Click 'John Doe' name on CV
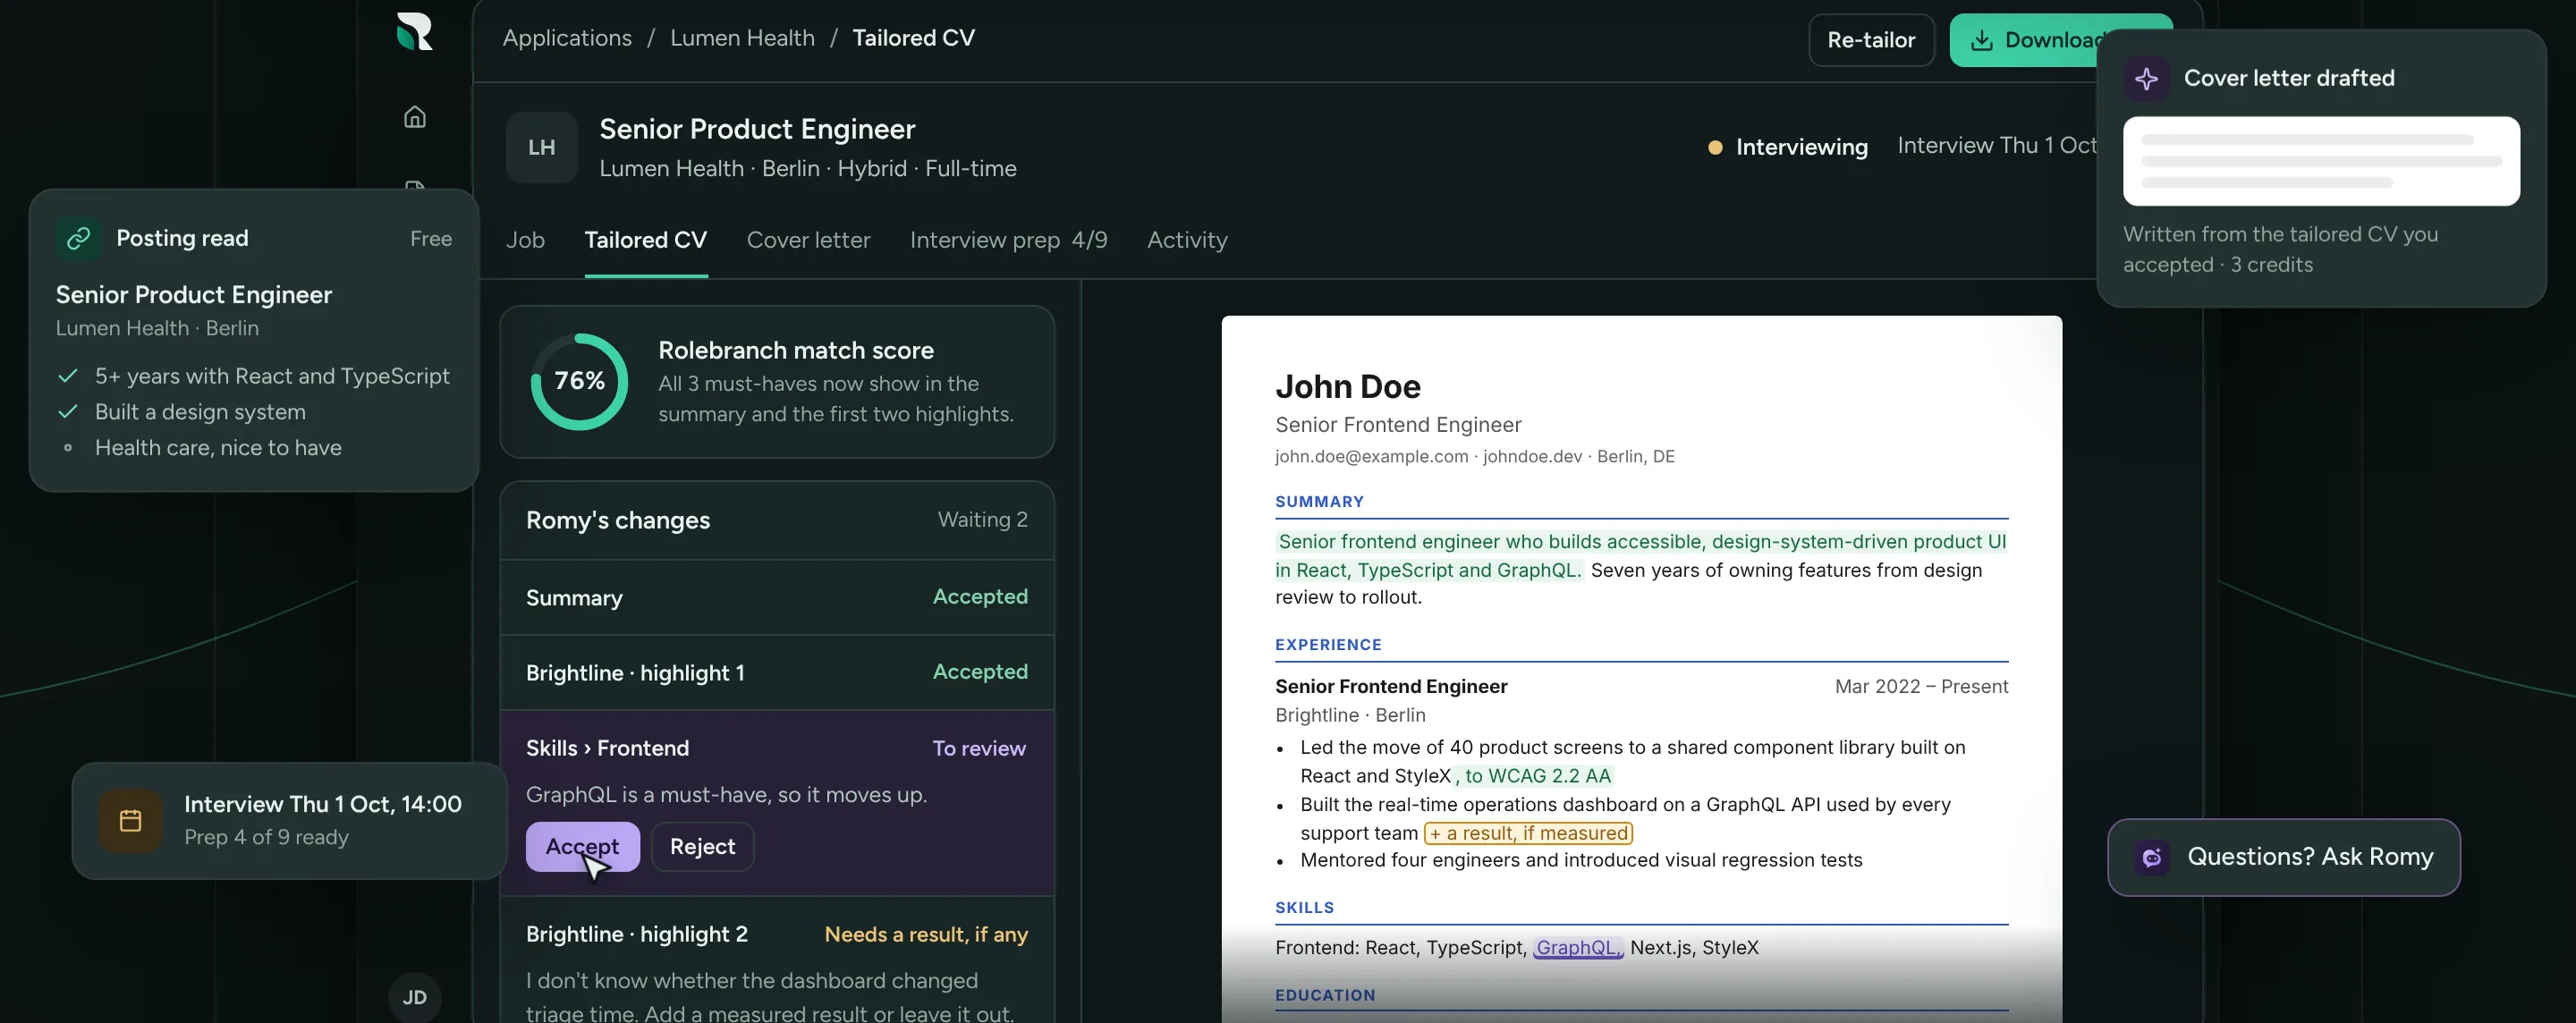The image size is (2576, 1023). coord(1347,386)
